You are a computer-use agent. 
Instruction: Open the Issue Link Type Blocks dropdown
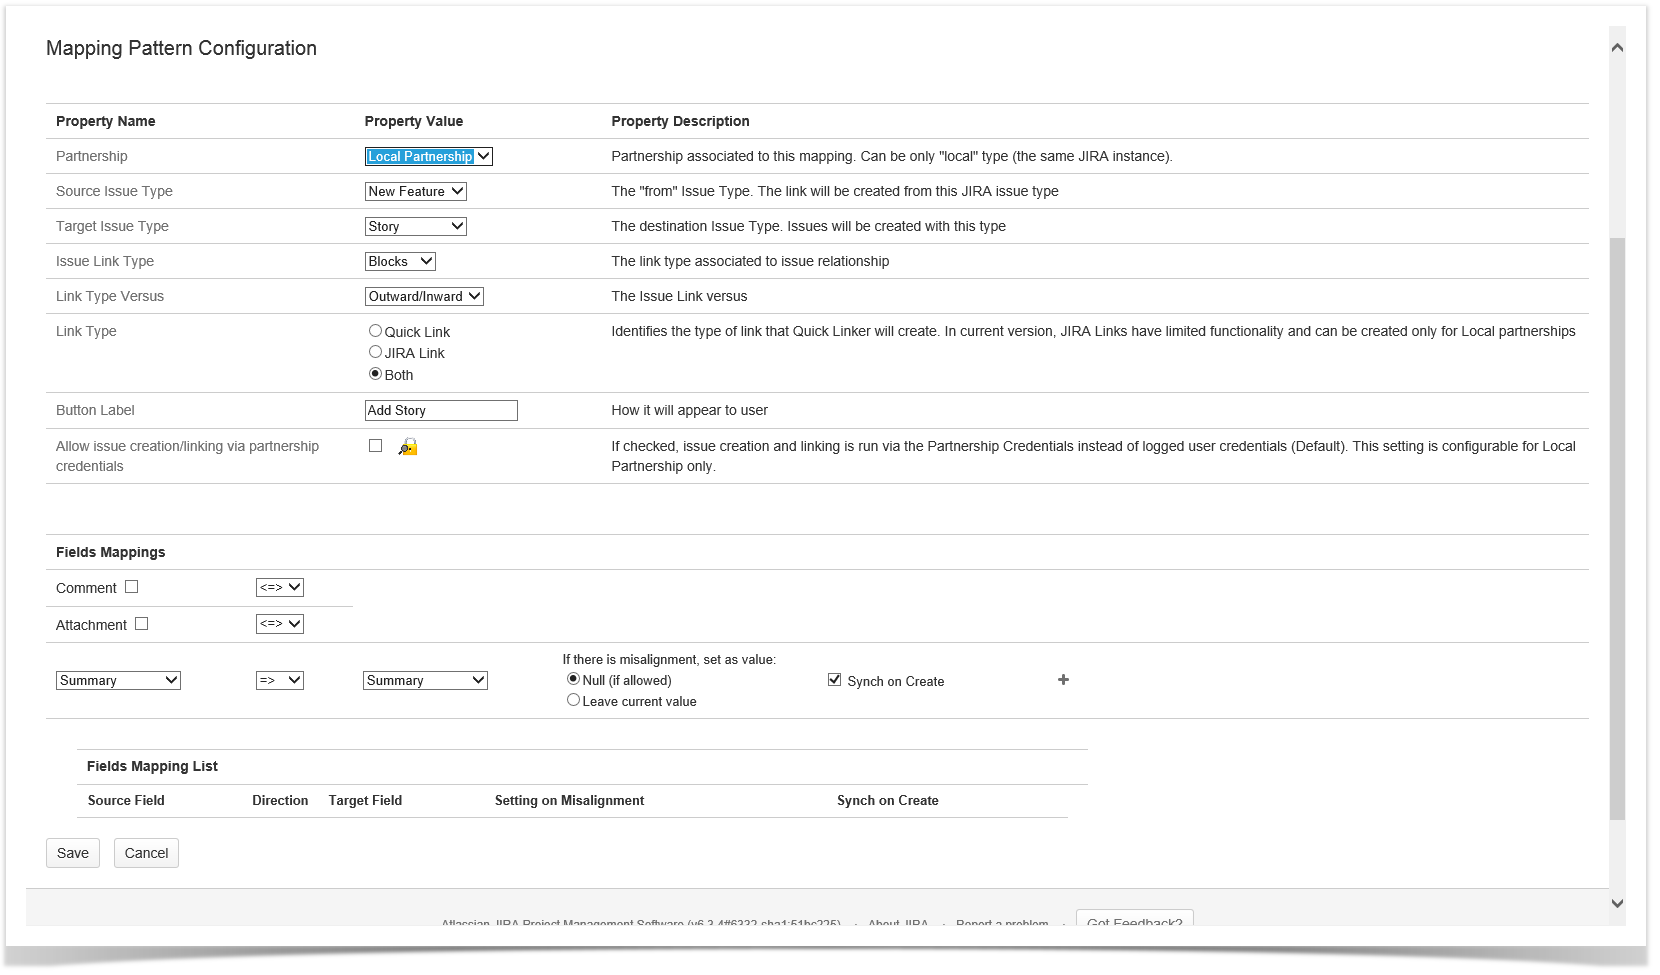pos(400,262)
